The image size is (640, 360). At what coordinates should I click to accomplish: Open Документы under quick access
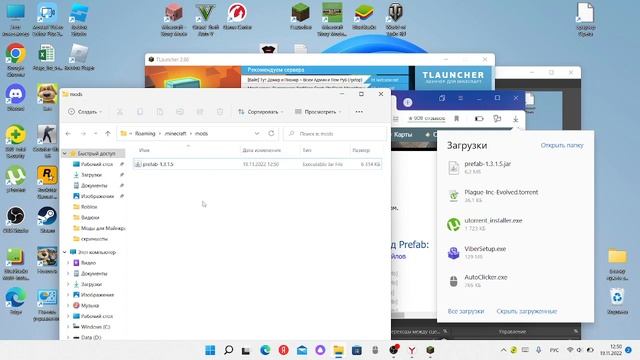tap(94, 185)
